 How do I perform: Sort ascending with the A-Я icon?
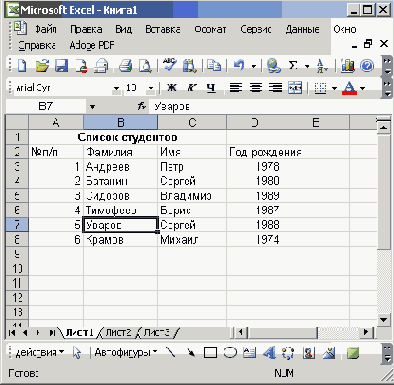(x=322, y=66)
